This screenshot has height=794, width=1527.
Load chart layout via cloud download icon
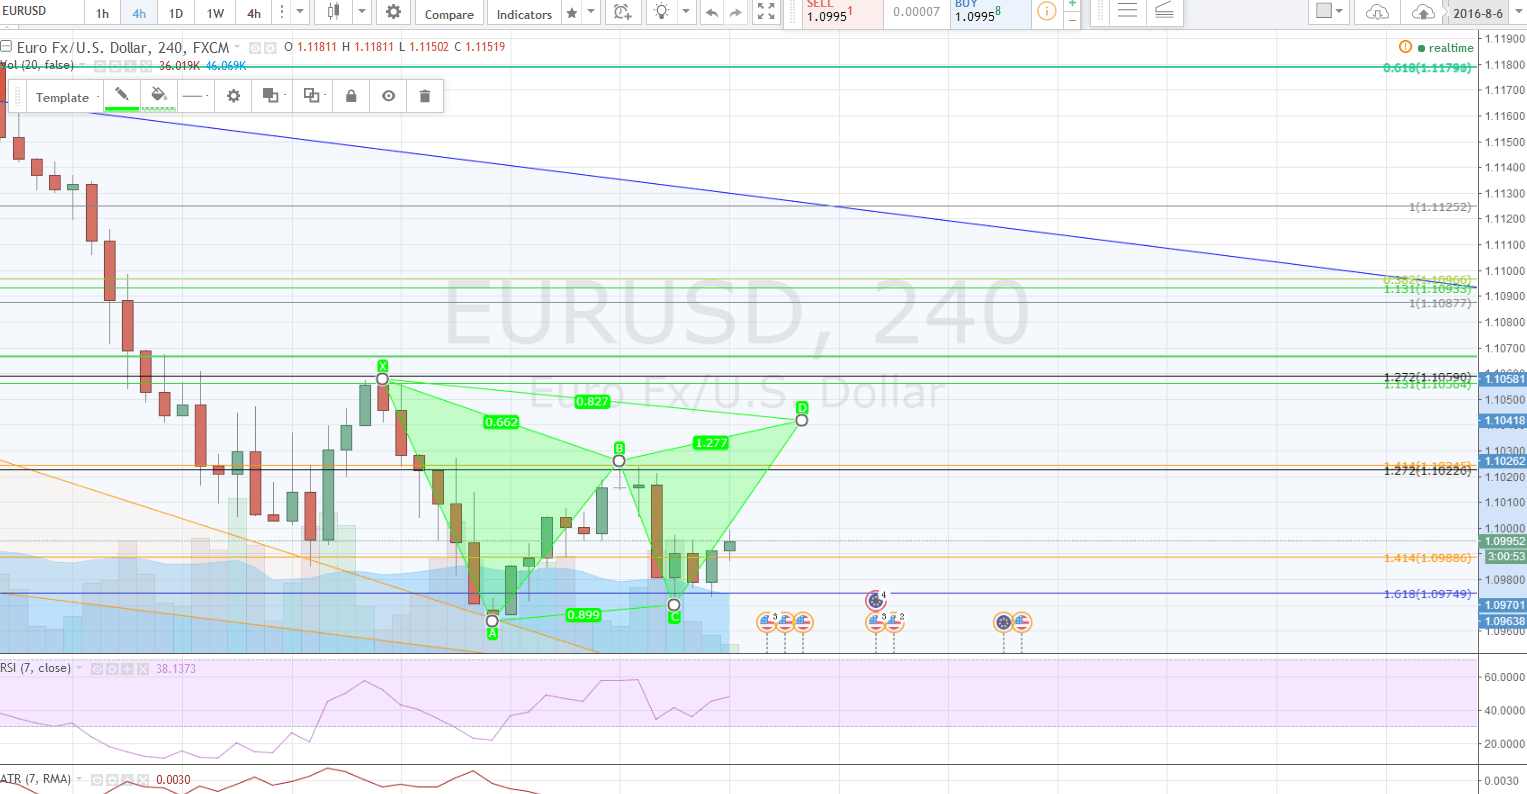[1377, 12]
